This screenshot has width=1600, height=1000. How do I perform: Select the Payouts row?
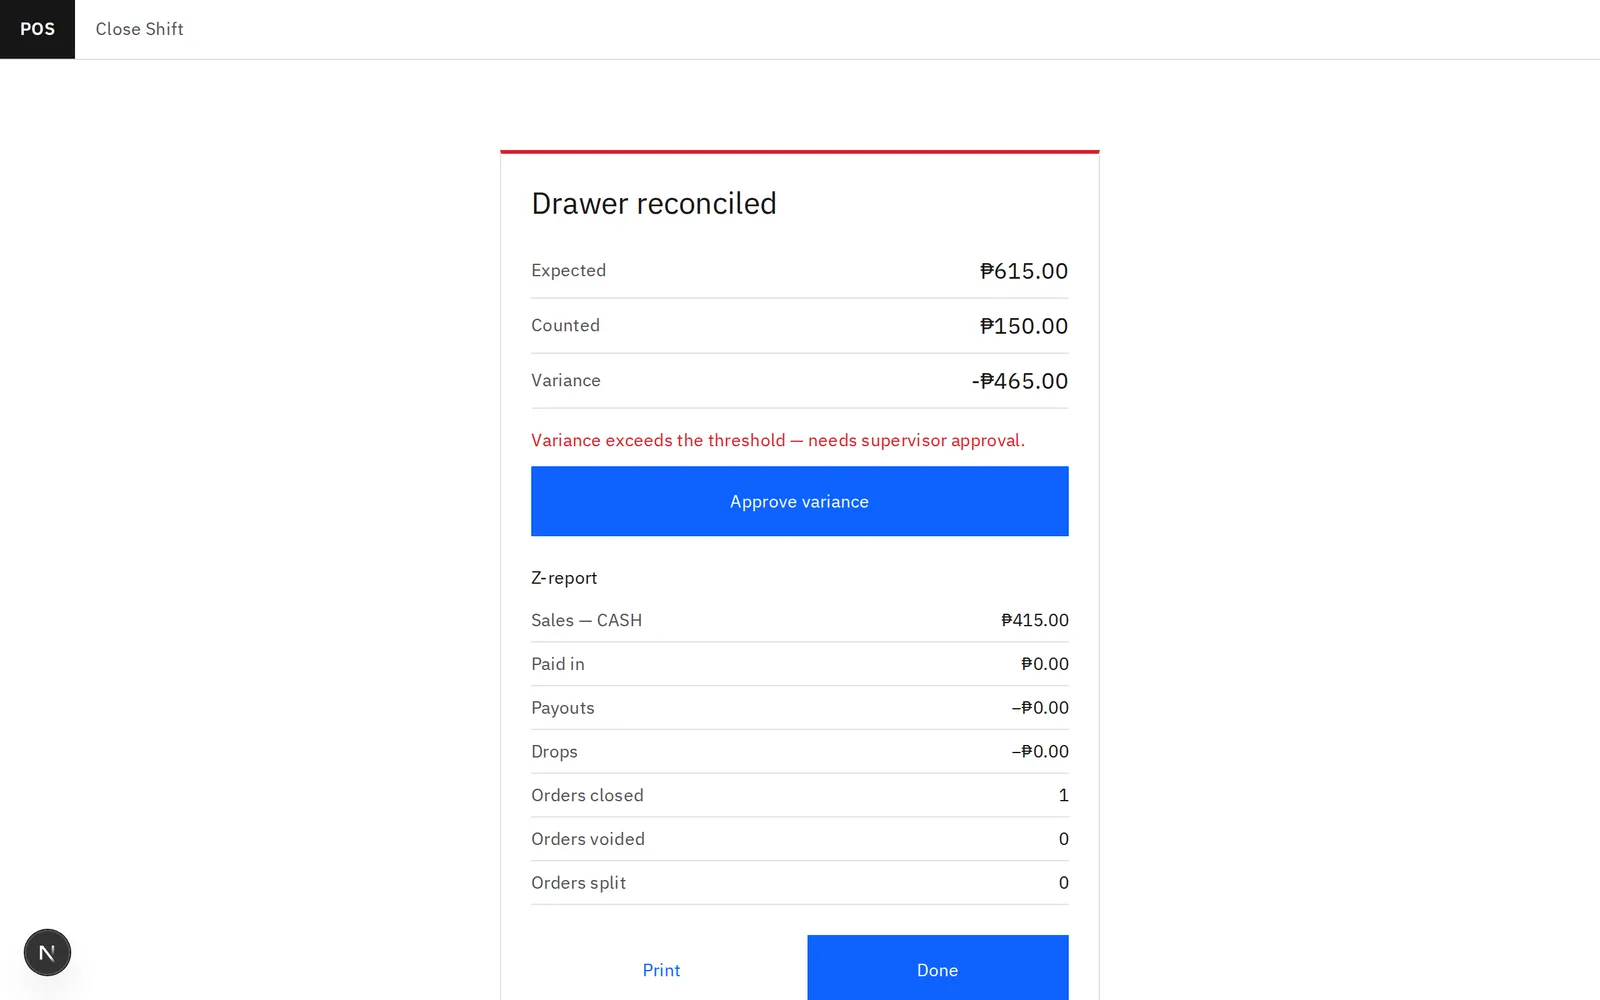(x=799, y=708)
